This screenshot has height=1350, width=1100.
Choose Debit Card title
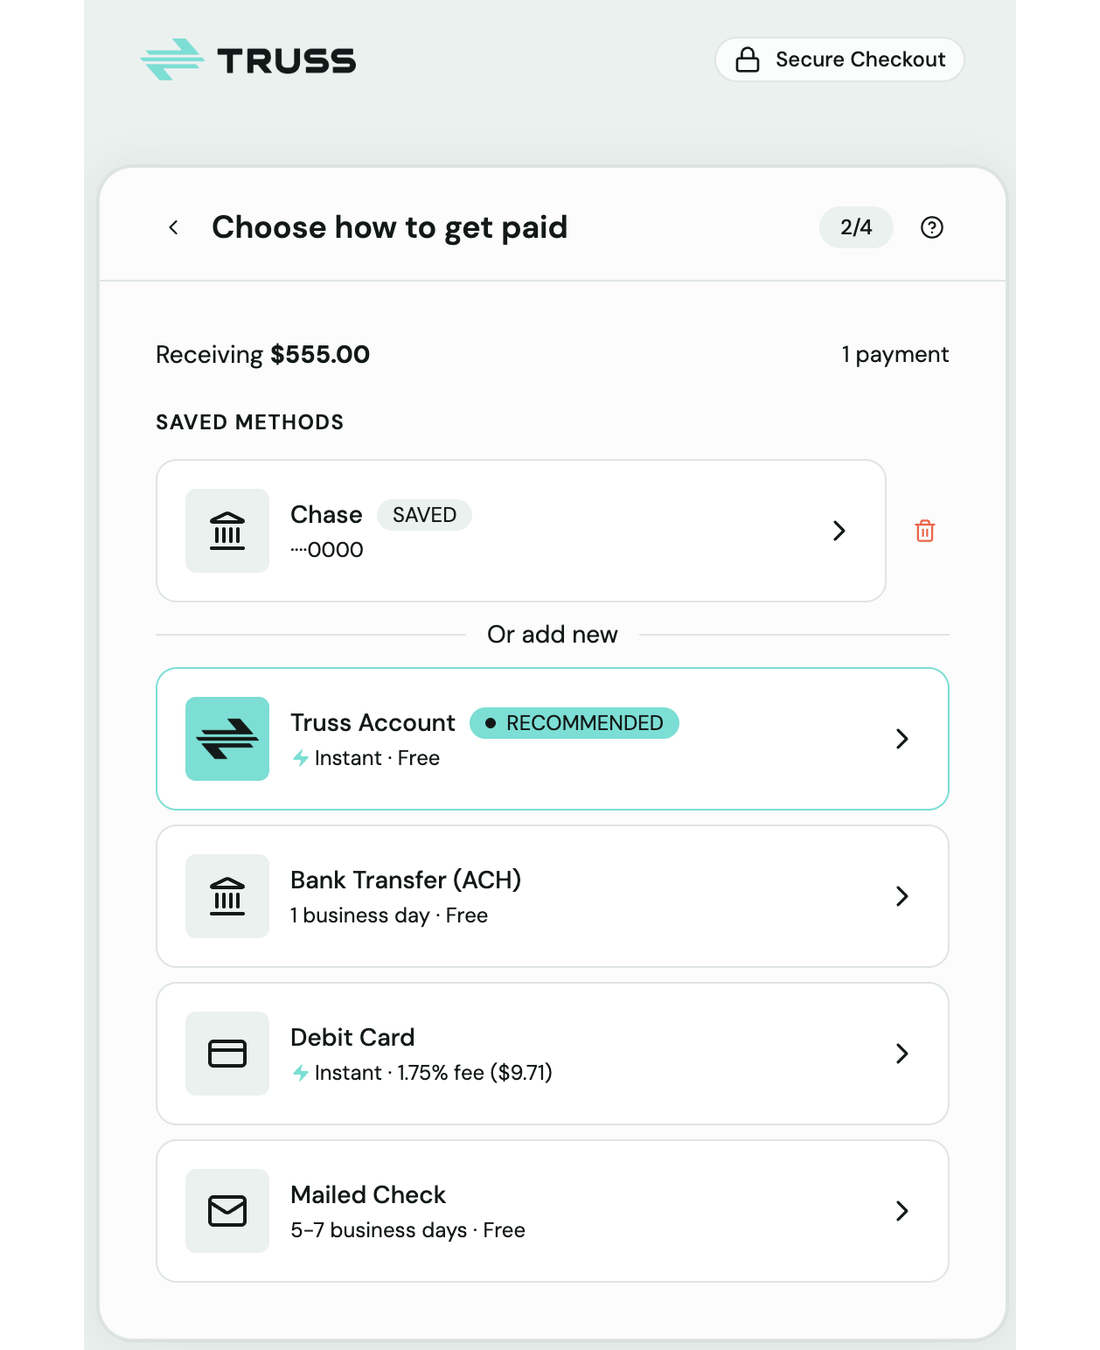352,1038
